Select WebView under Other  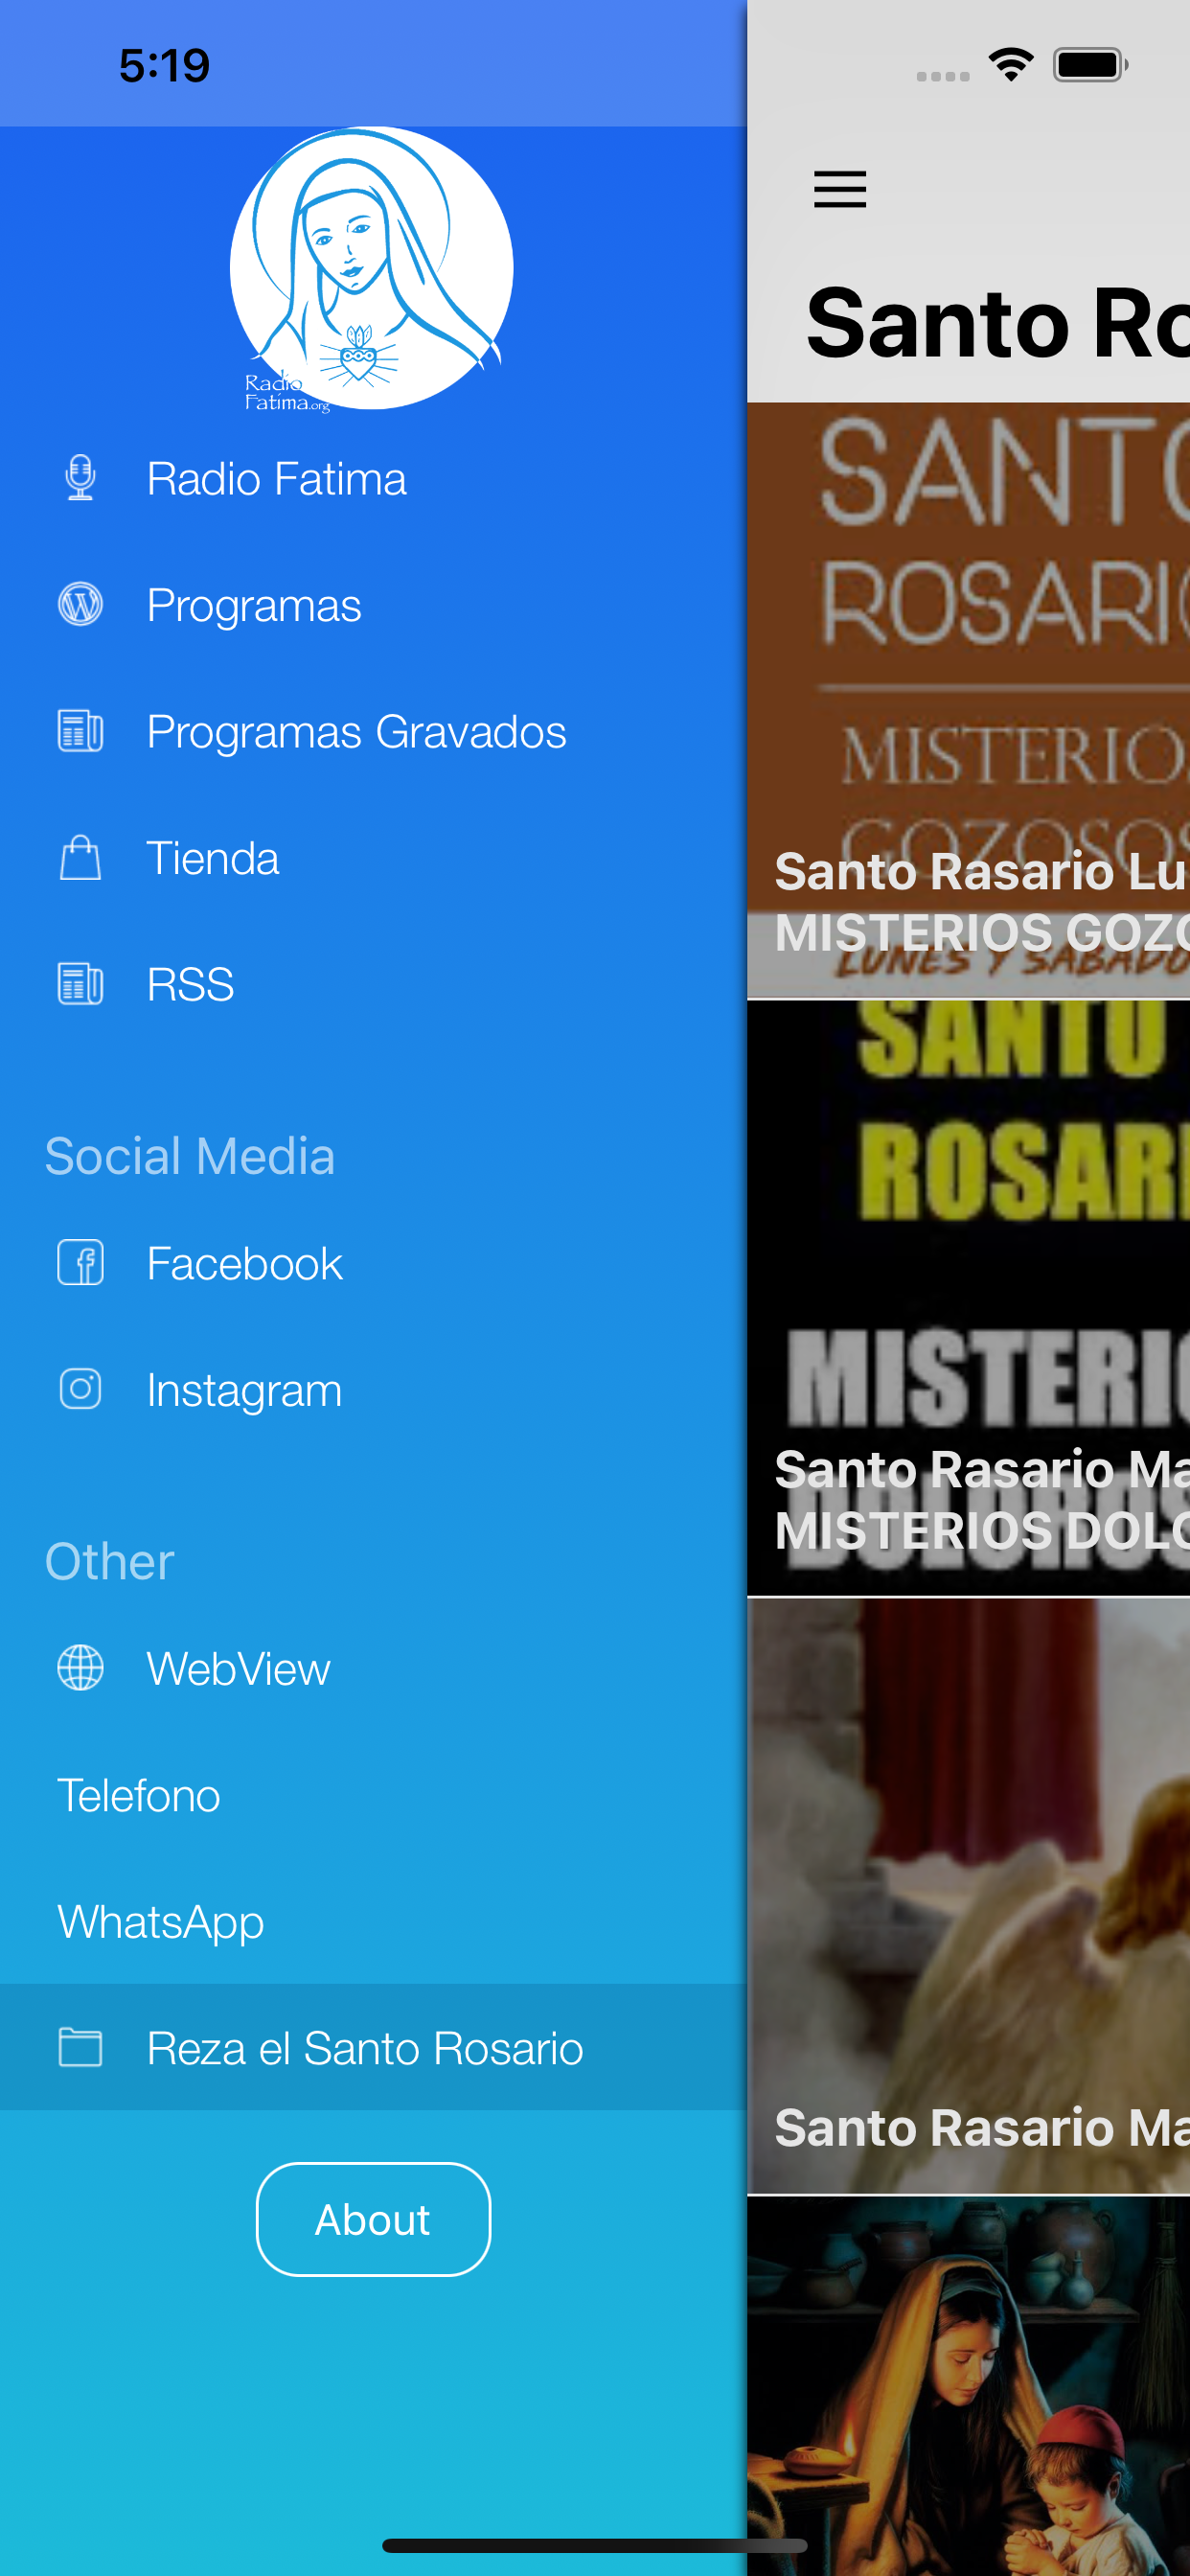tap(373, 1668)
